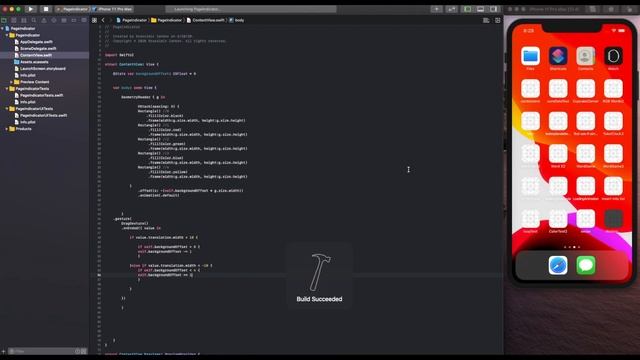Click the Library plus button in toolbar

(436, 9)
